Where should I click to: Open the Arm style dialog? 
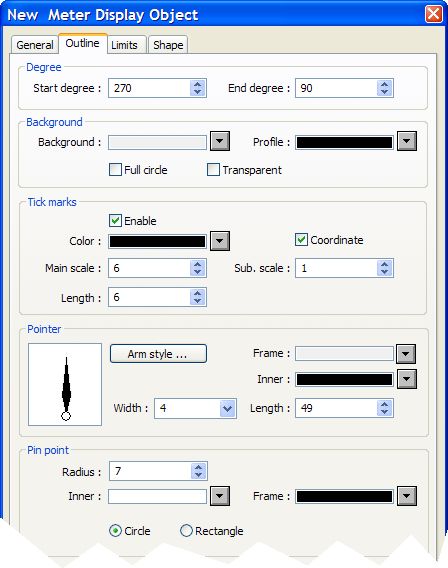[158, 354]
